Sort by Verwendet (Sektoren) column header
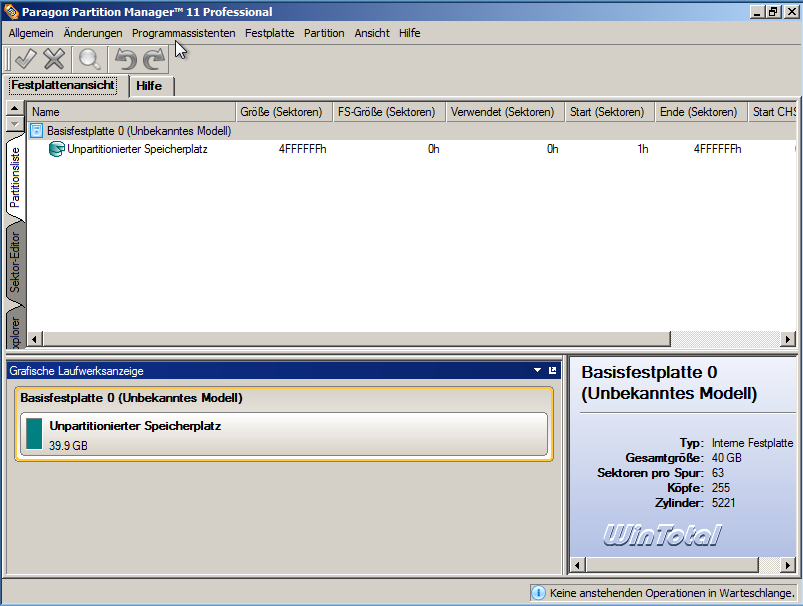The image size is (803, 606). coord(505,112)
